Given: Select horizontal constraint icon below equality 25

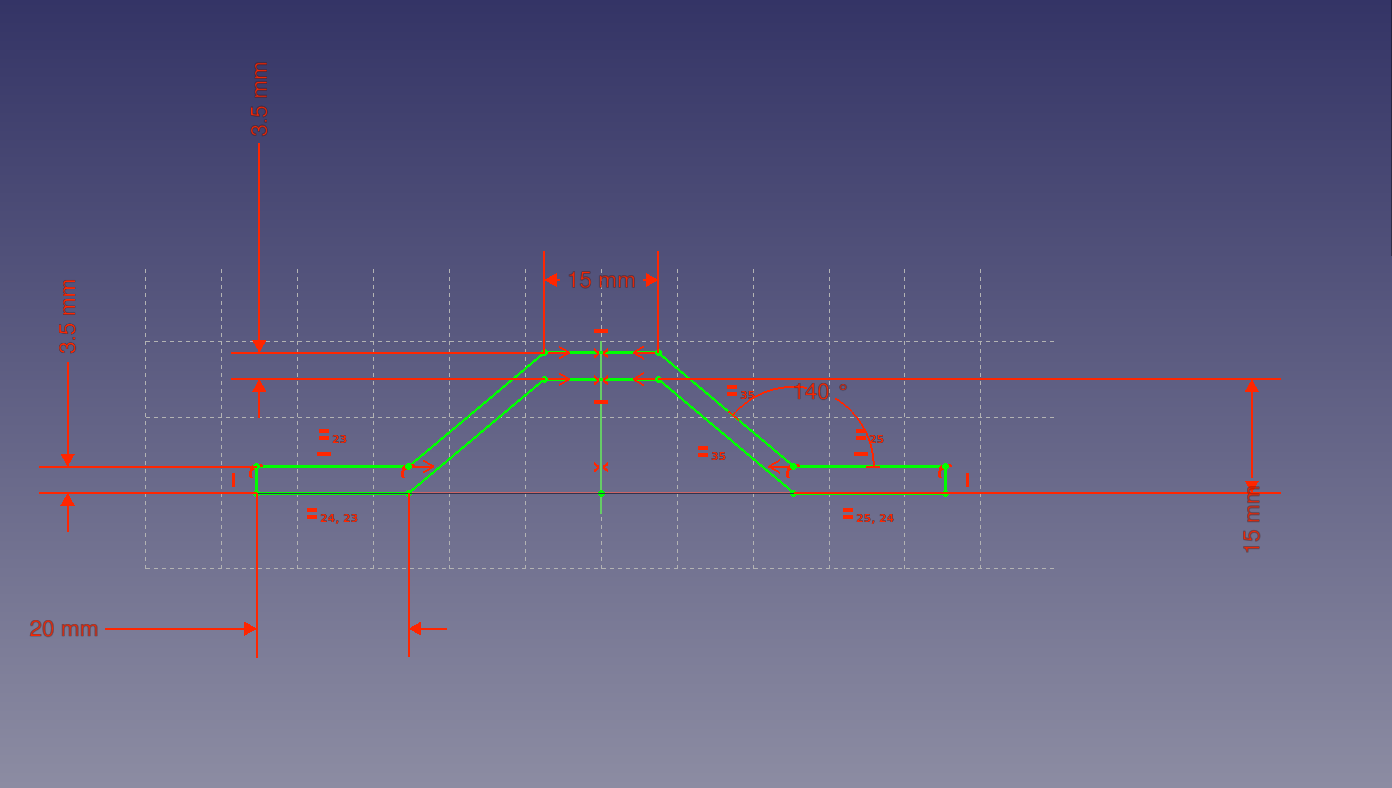Looking at the screenshot, I should coord(861,454).
